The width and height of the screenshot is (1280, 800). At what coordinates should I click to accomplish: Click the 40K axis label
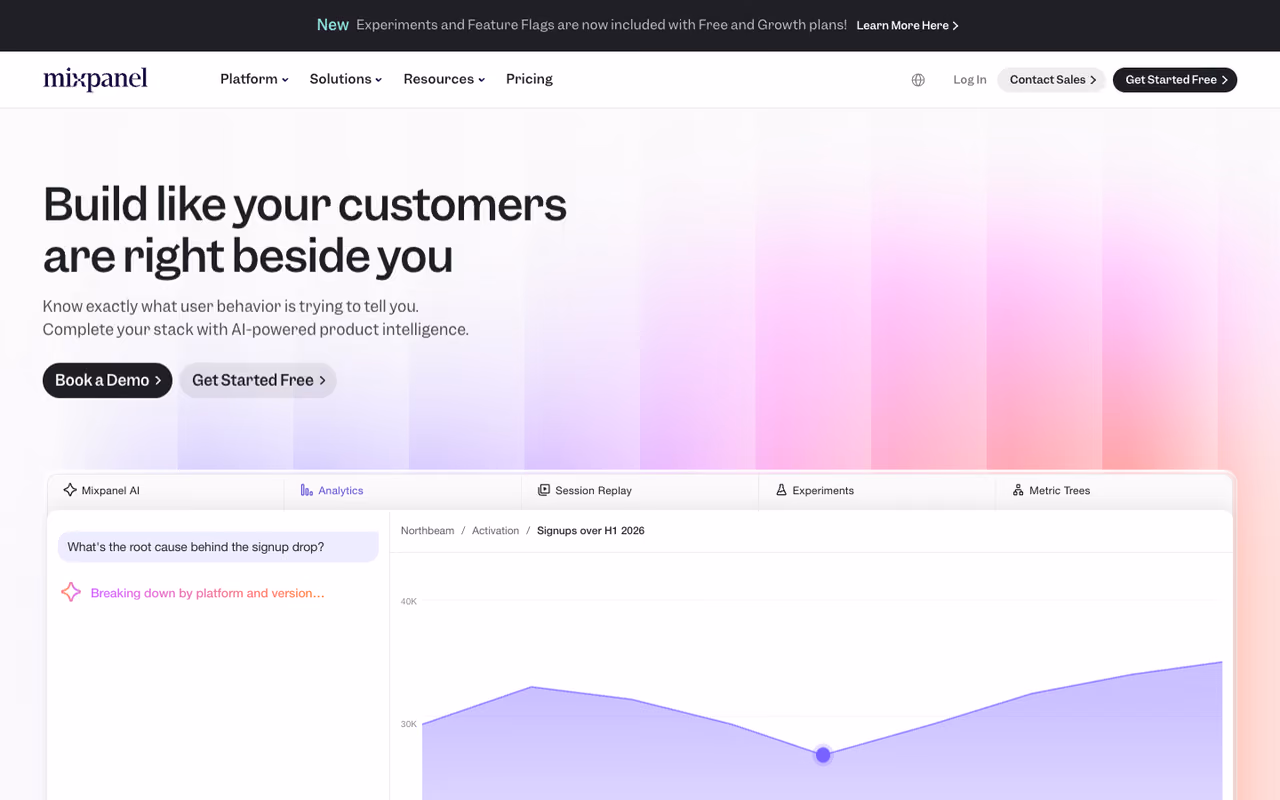coord(409,601)
